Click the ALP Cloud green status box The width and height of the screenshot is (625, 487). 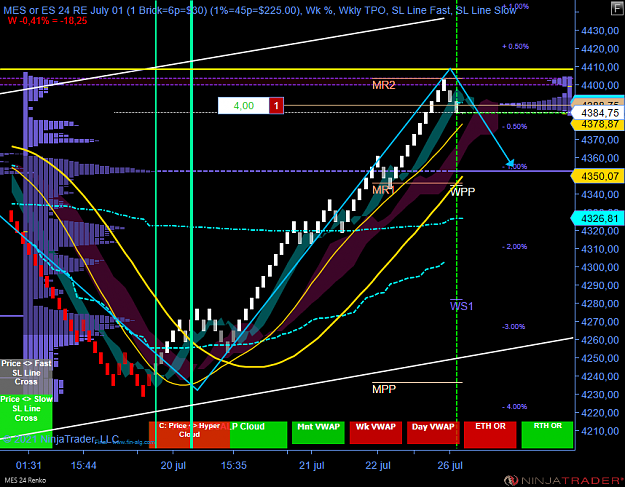point(259,434)
